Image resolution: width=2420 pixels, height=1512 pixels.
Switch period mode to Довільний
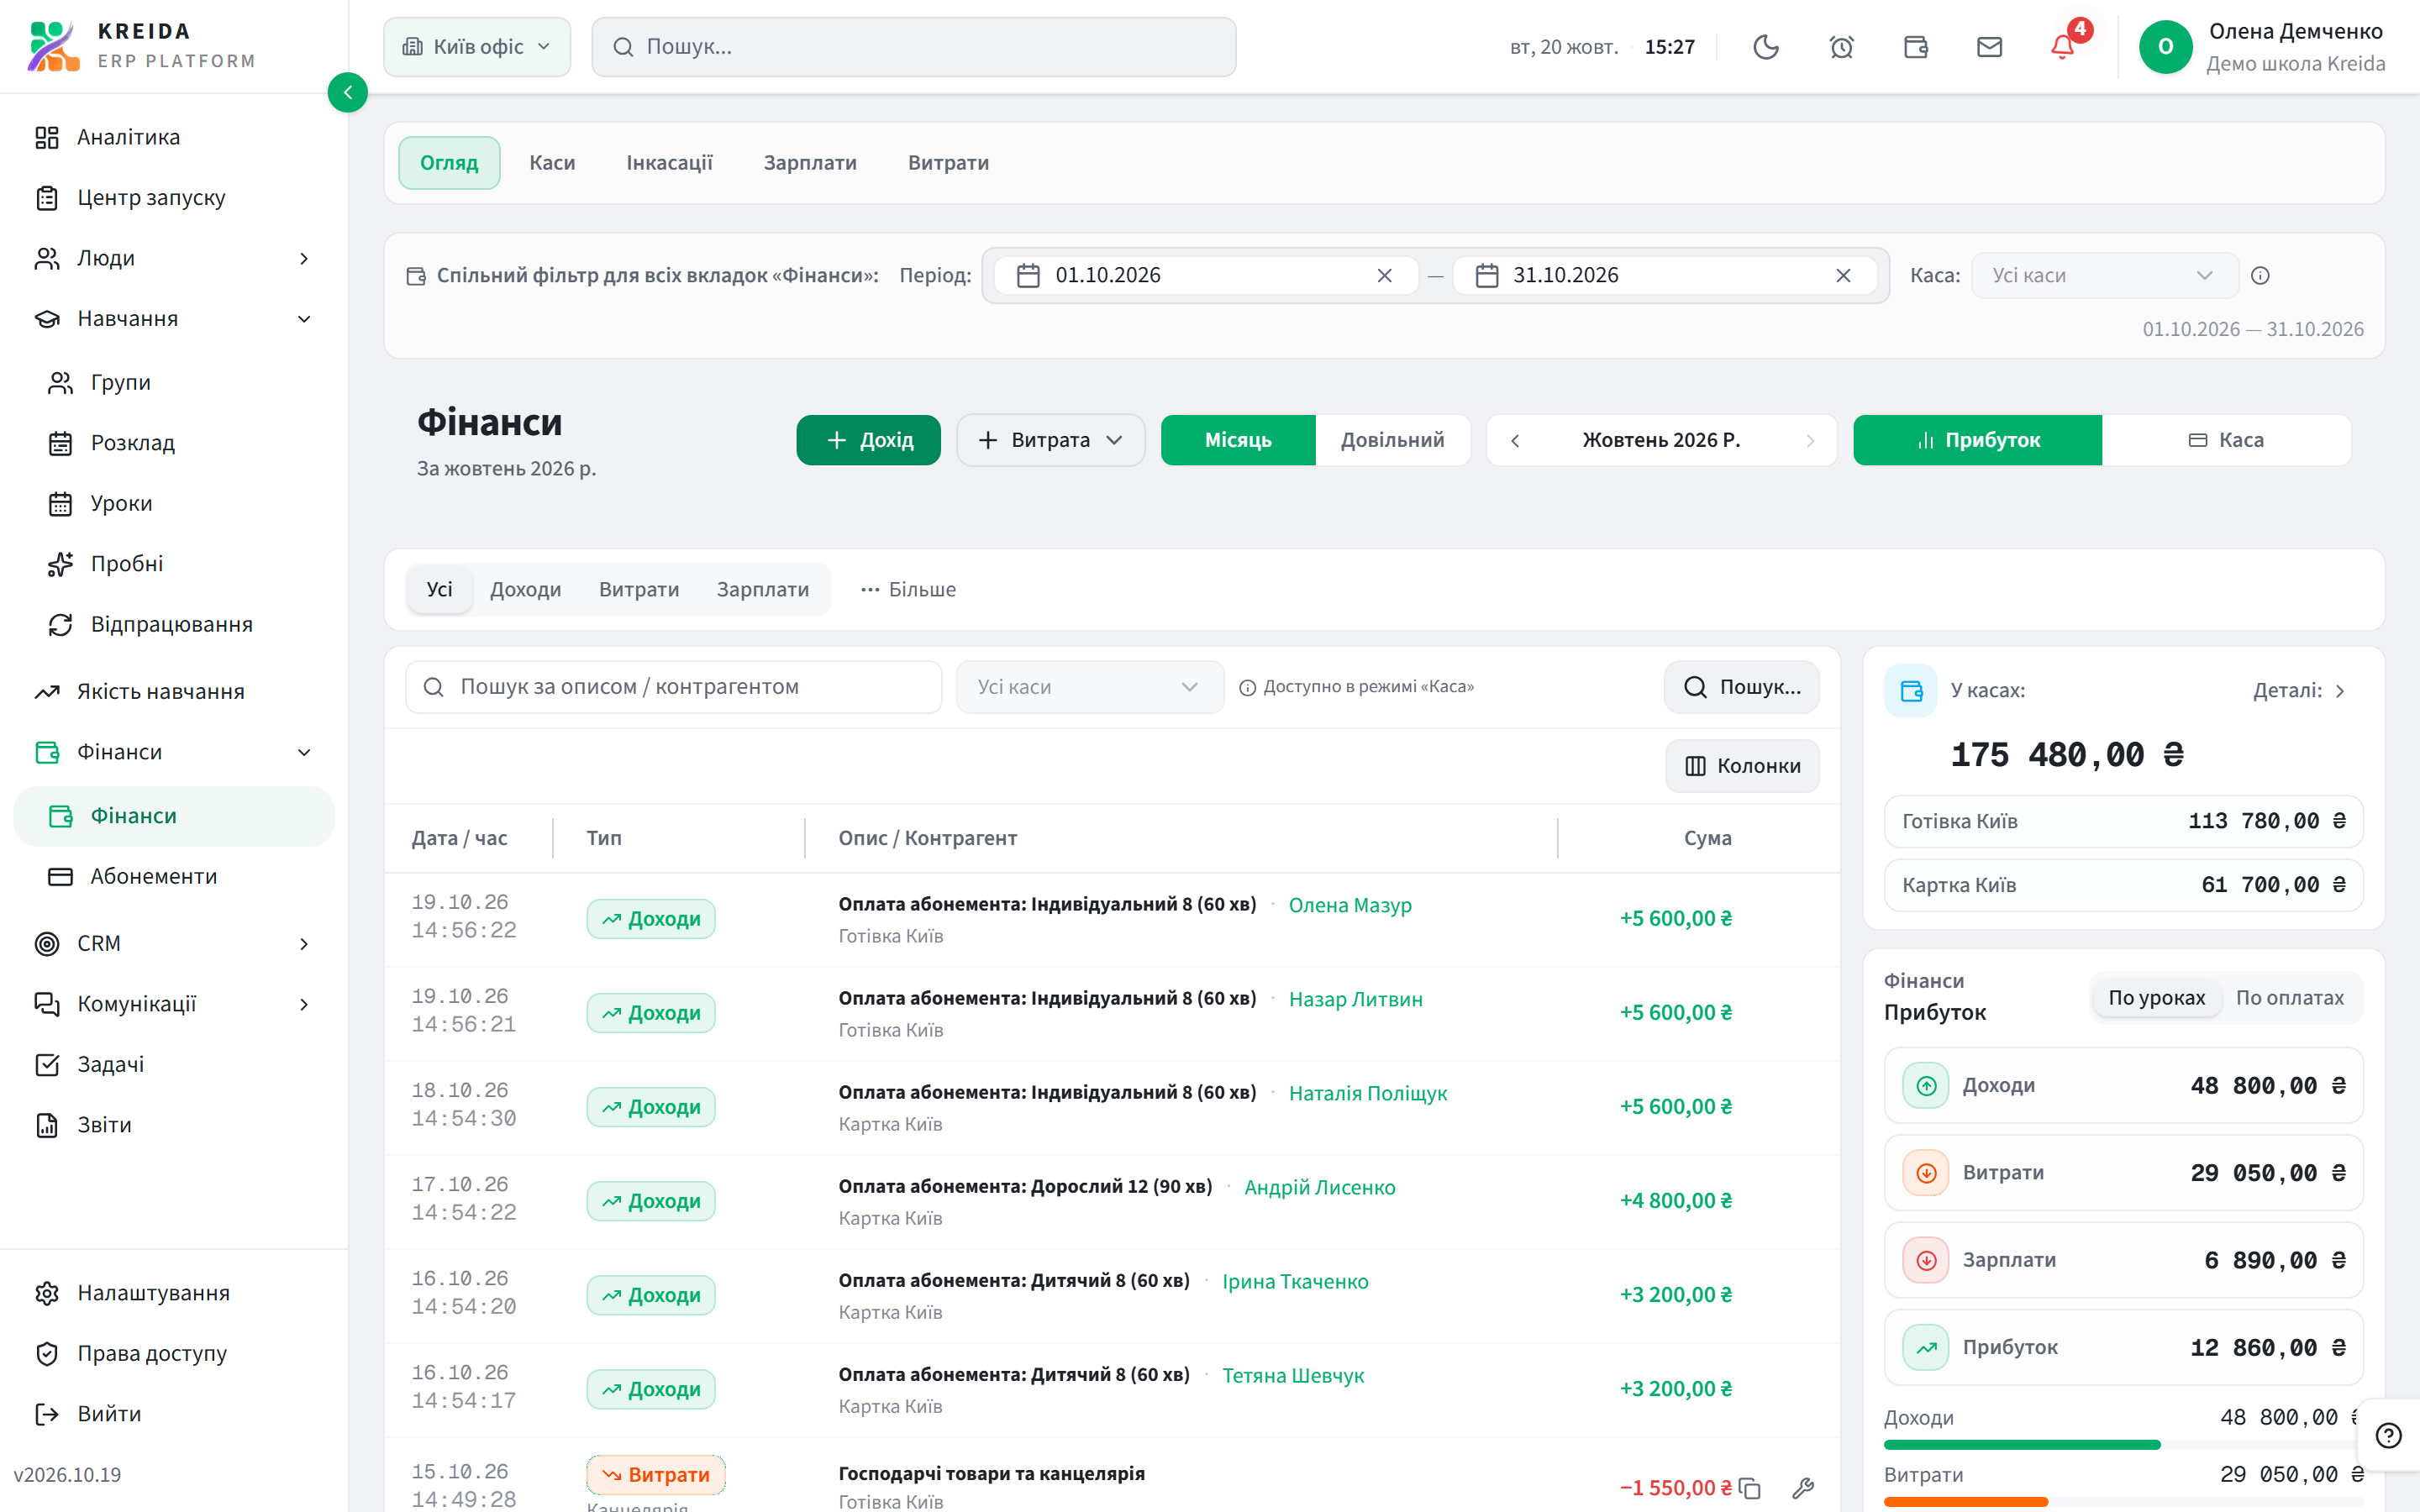(1392, 440)
